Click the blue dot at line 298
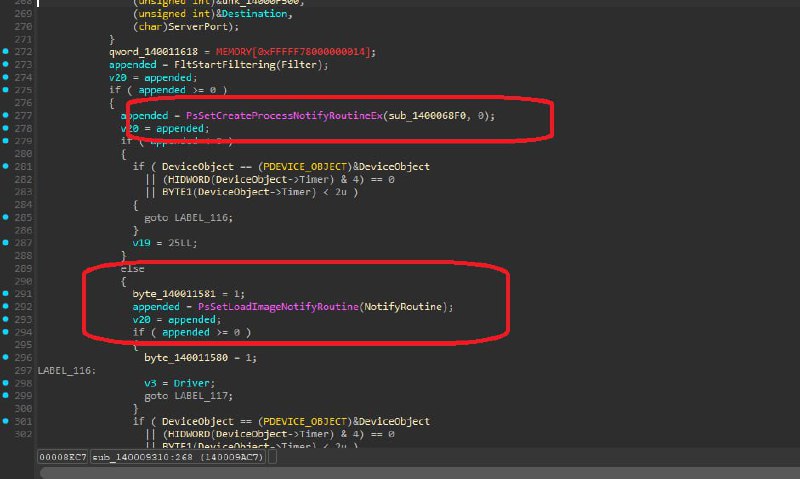Image resolution: width=800 pixels, height=479 pixels. coord(6,383)
